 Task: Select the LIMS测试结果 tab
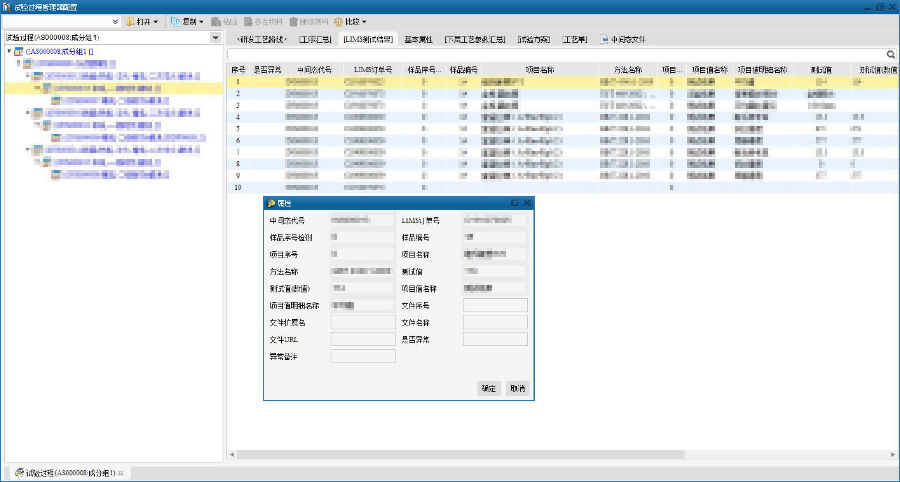point(368,40)
